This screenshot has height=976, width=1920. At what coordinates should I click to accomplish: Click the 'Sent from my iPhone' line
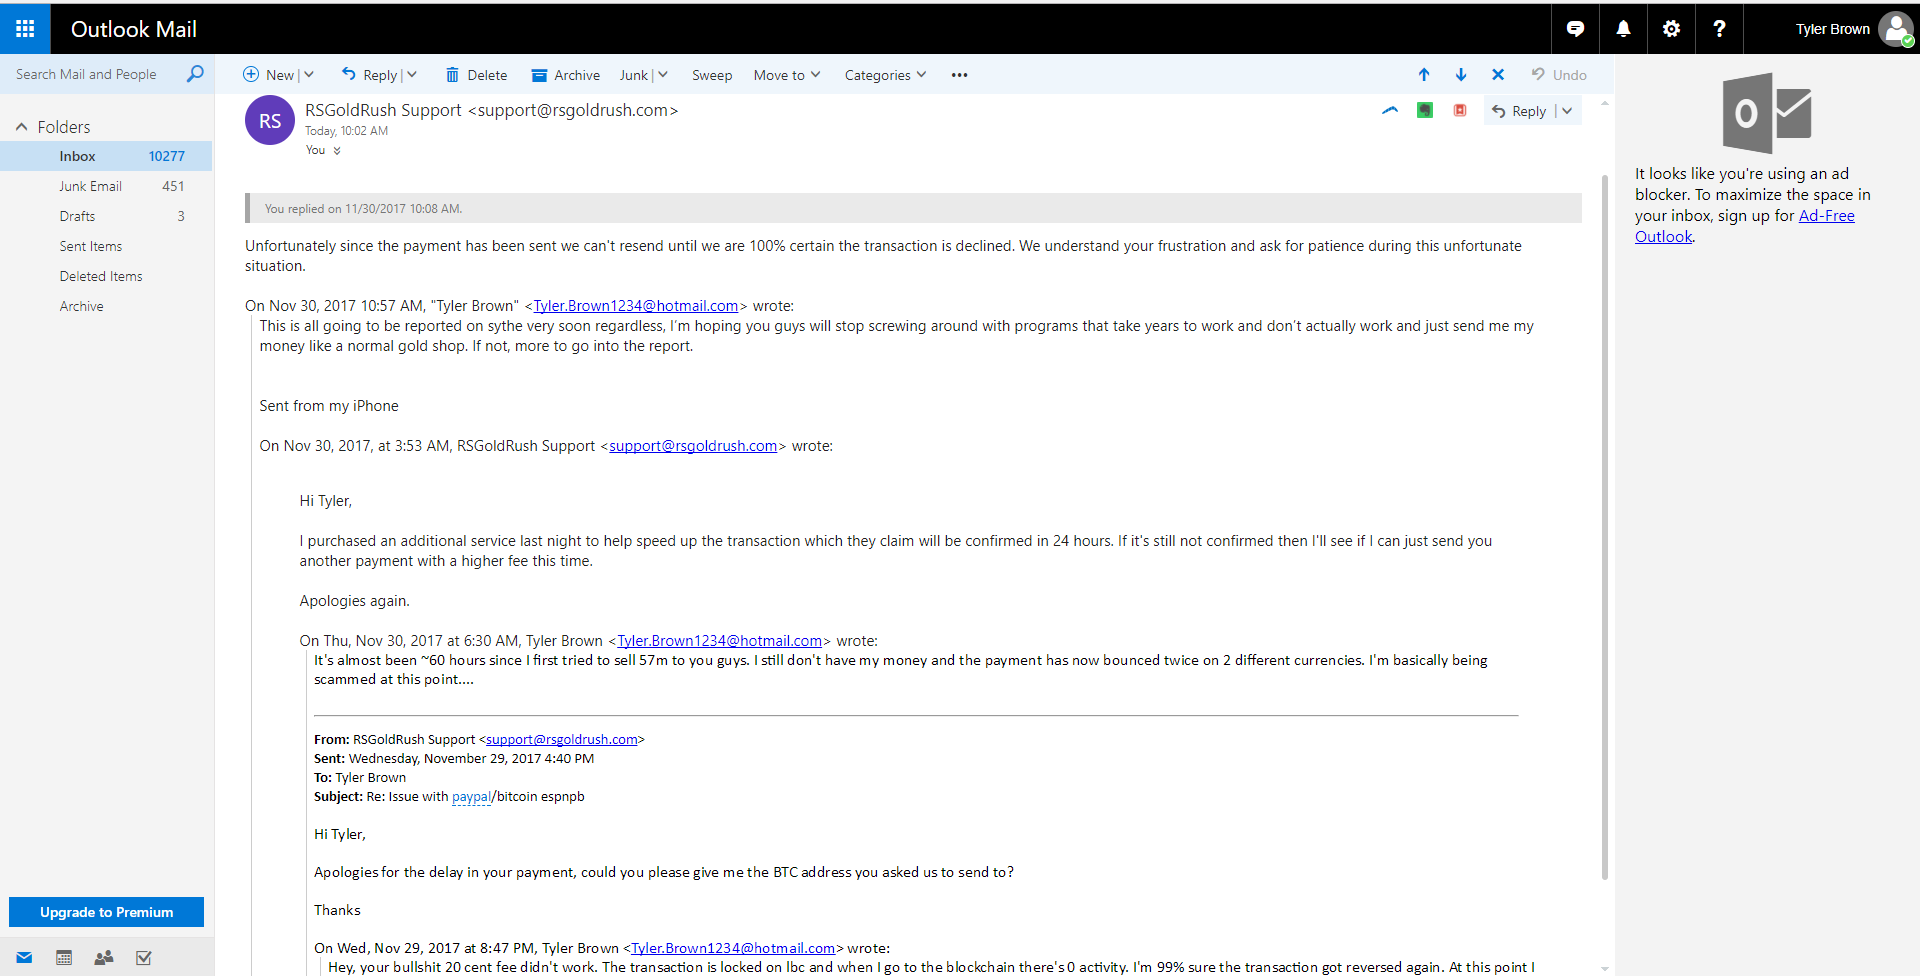pyautogui.click(x=329, y=406)
